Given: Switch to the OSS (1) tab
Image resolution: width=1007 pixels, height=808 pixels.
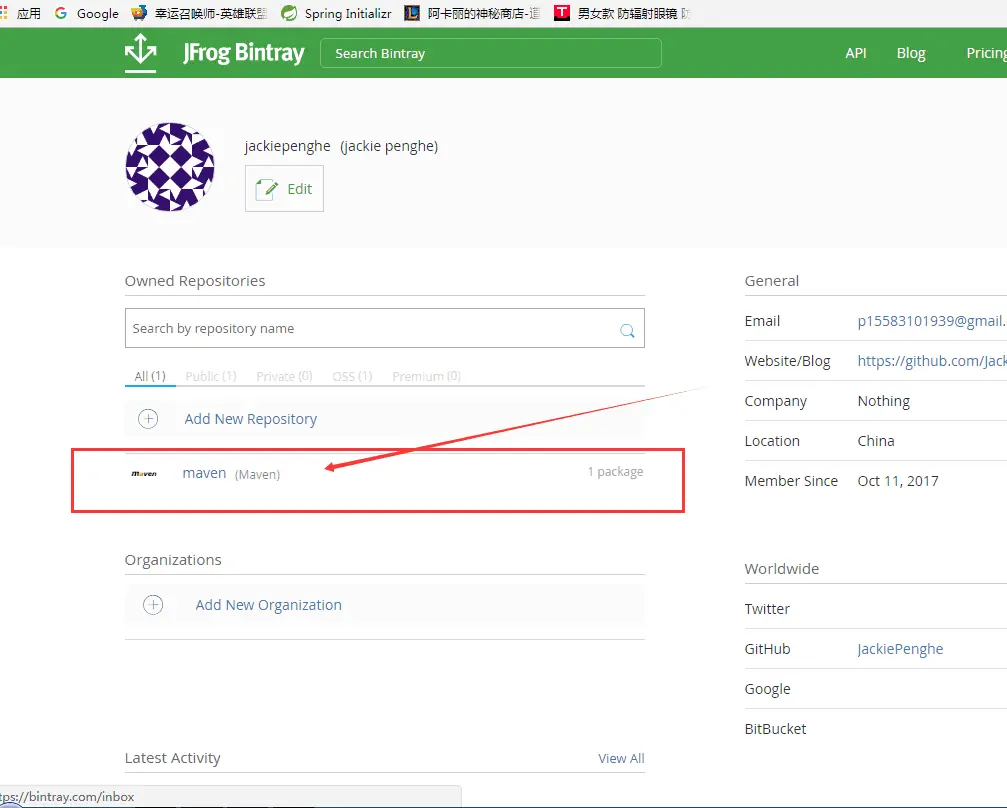Looking at the screenshot, I should click(x=352, y=376).
